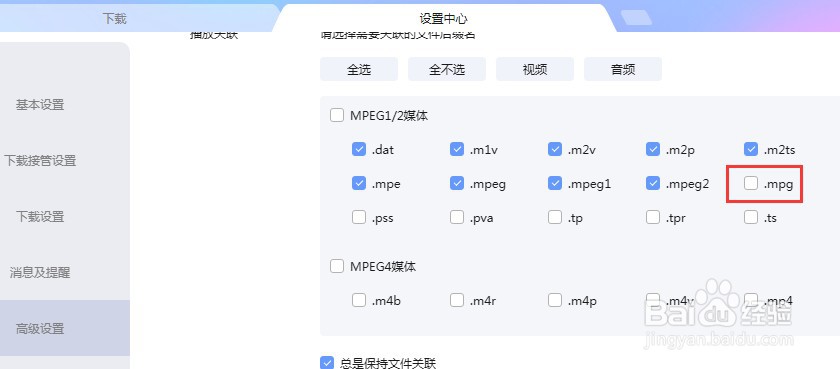Viewport: 840px width, 369px height.
Task: Uncheck the .mpeg1 checkbox
Action: pos(555,184)
